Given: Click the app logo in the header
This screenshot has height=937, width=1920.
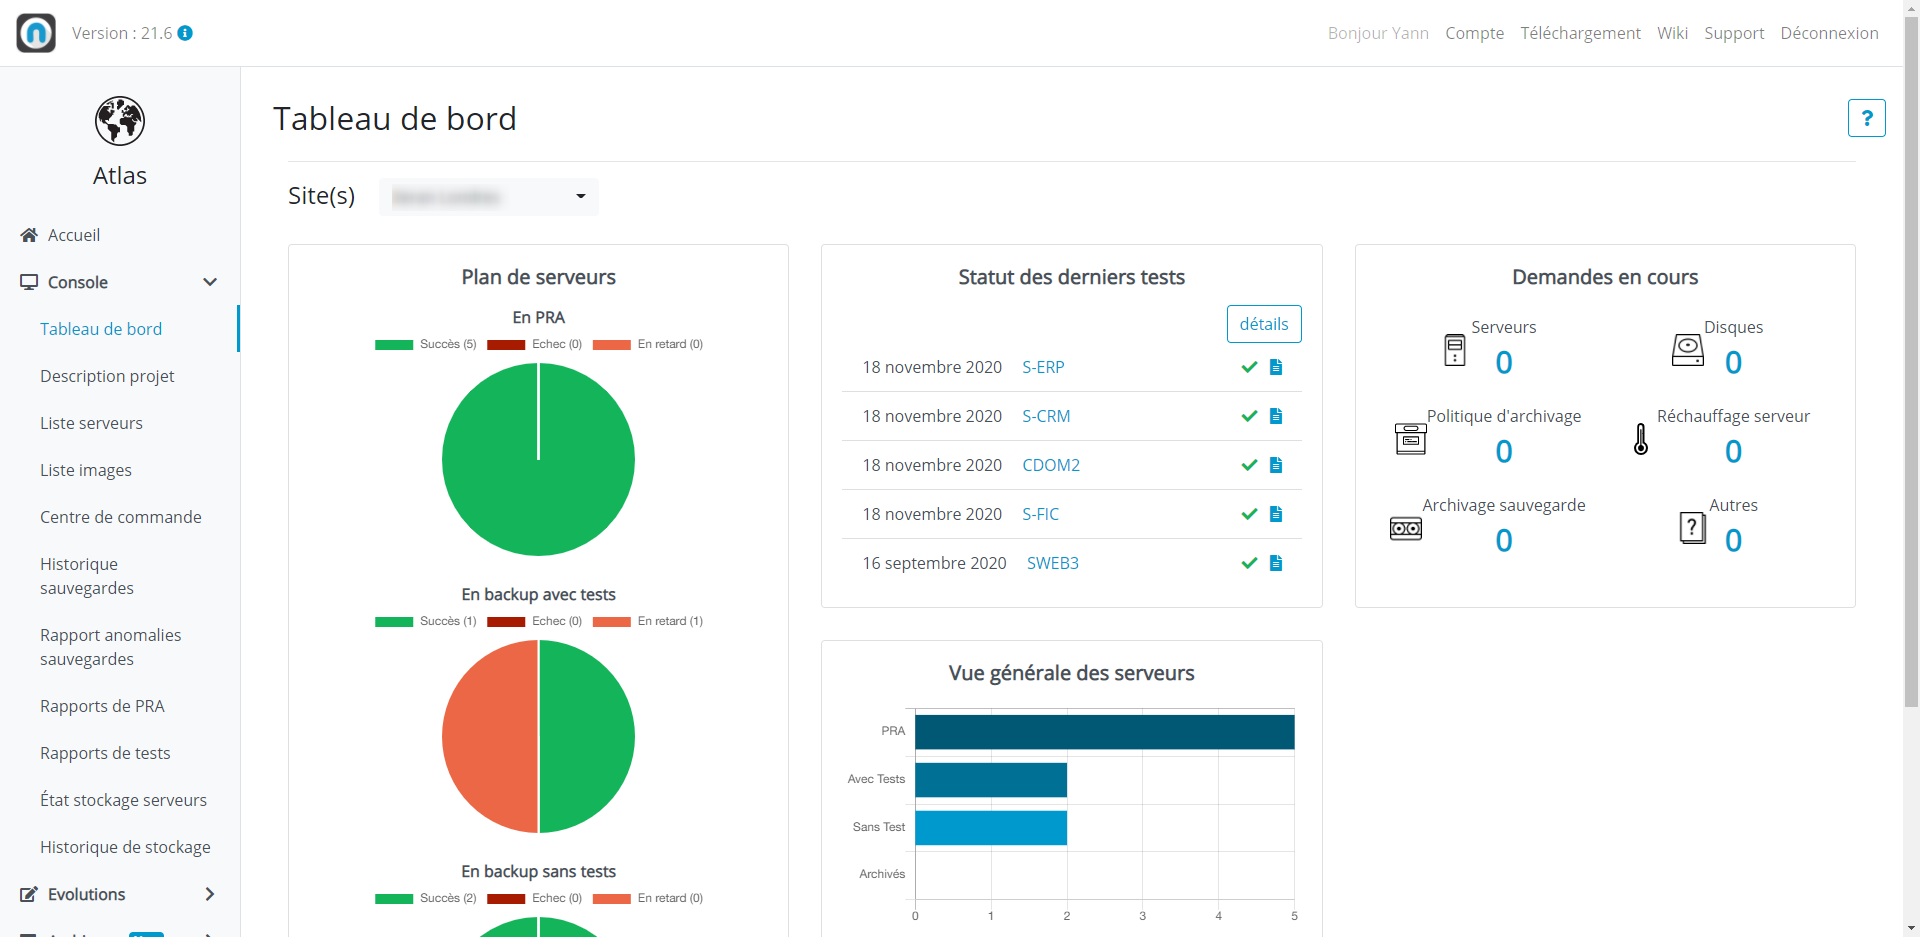Looking at the screenshot, I should 36,33.
